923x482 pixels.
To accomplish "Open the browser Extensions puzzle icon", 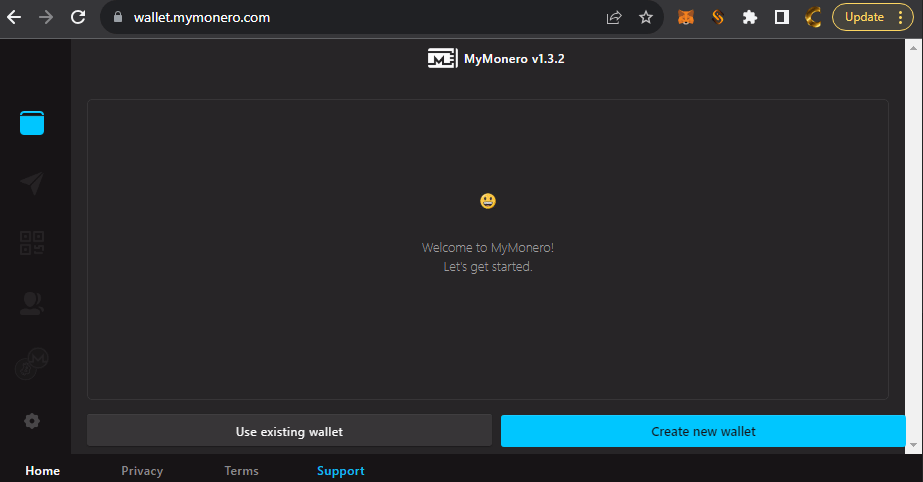I will click(x=749, y=17).
